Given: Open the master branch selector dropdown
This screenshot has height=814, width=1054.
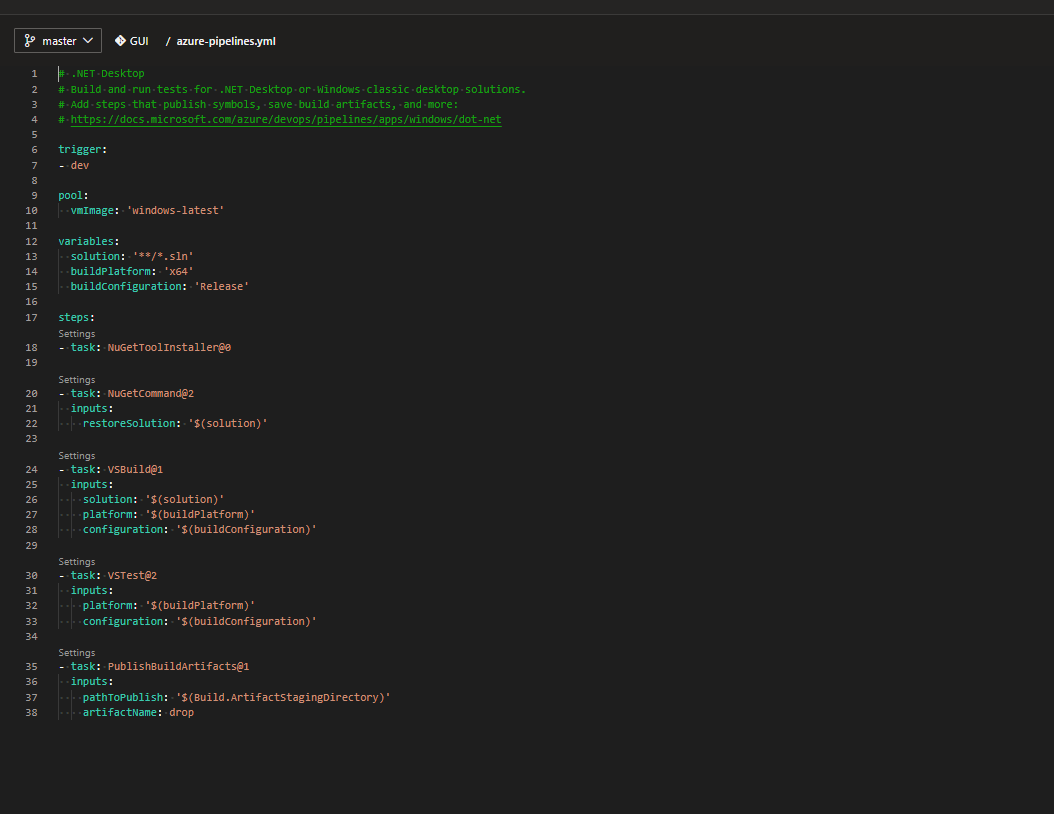Looking at the screenshot, I should [x=58, y=40].
